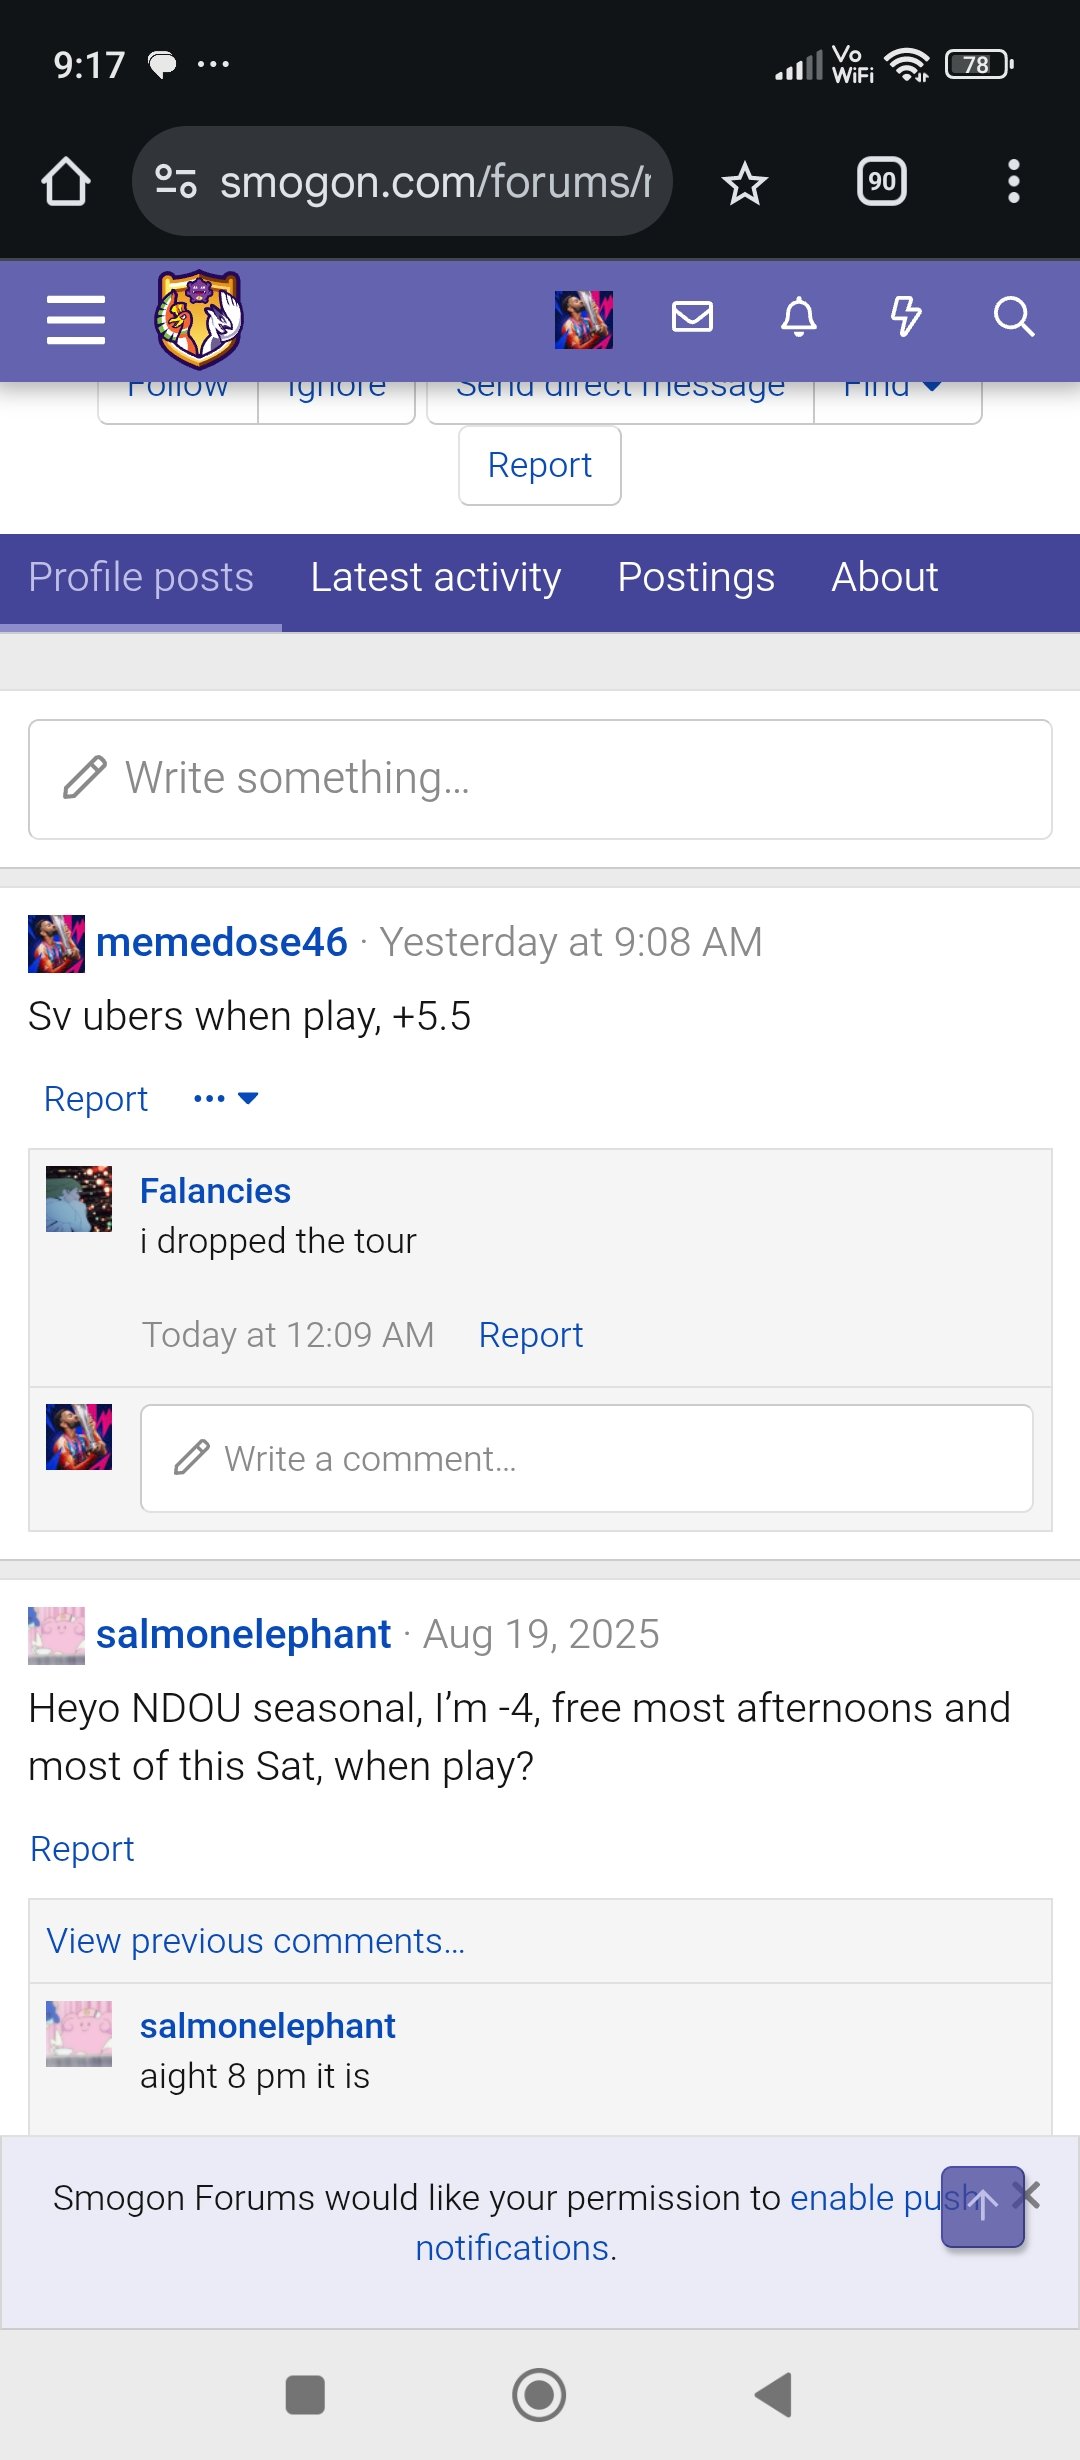Click the Report button below profile actions

(540, 466)
